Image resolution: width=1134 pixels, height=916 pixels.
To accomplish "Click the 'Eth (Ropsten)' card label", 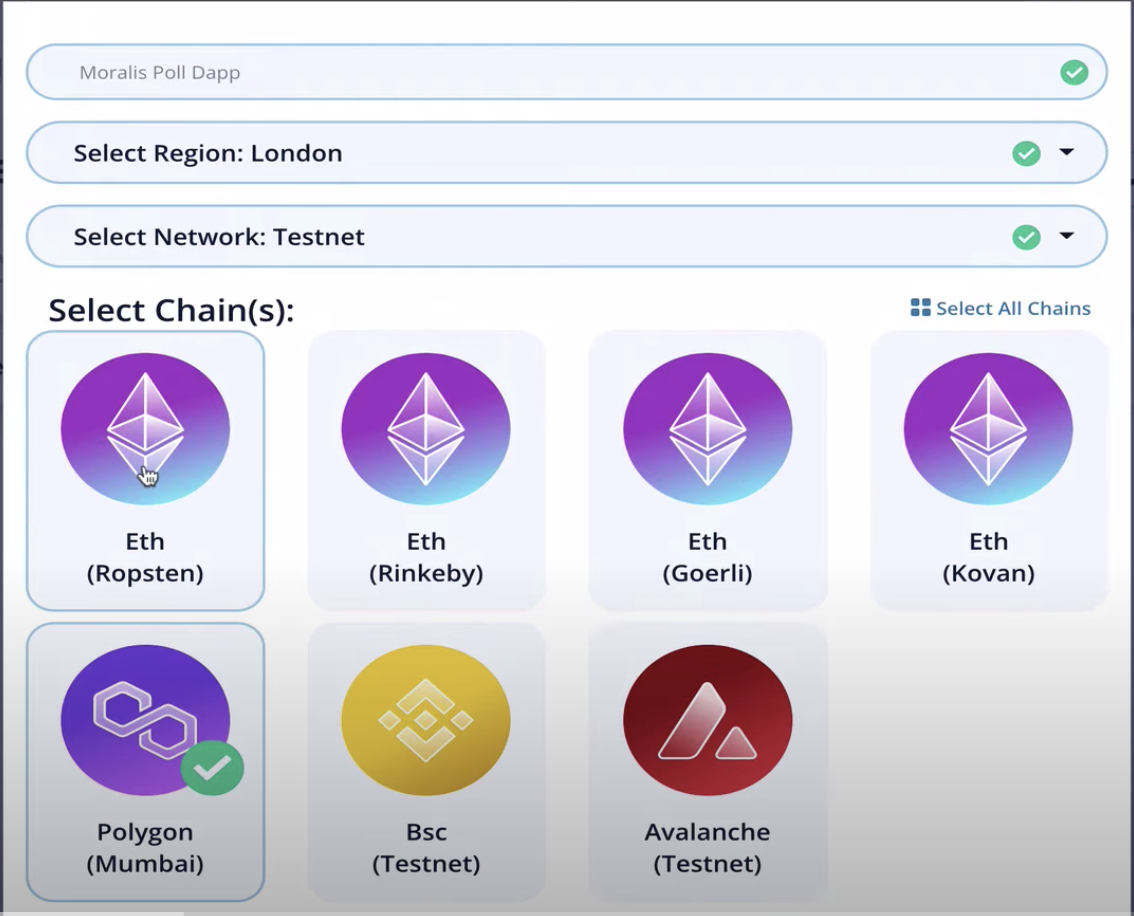I will click(145, 557).
